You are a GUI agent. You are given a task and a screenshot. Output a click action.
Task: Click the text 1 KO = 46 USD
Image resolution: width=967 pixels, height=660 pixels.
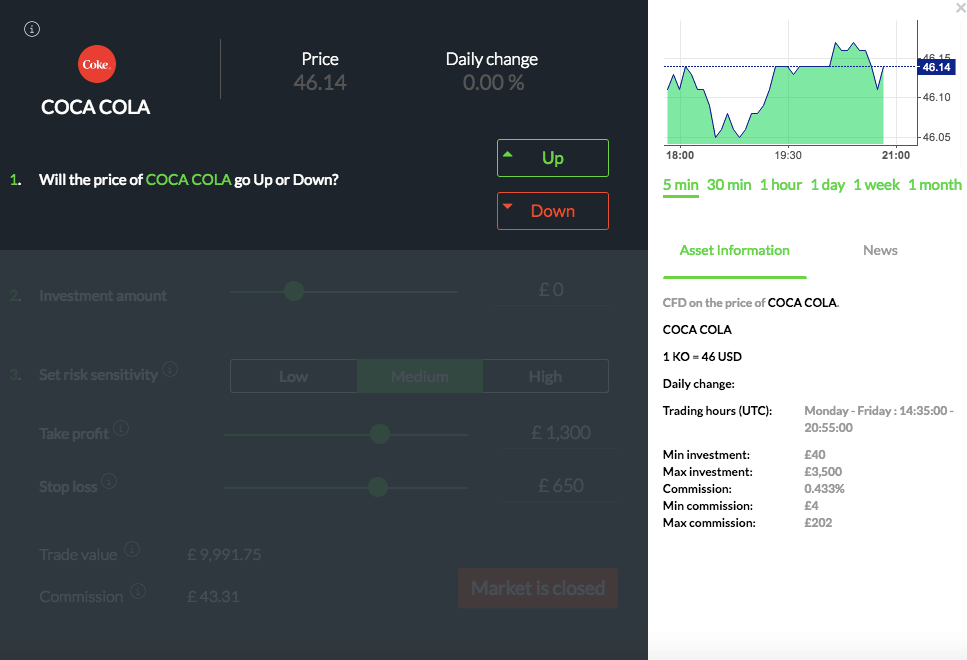tap(702, 357)
